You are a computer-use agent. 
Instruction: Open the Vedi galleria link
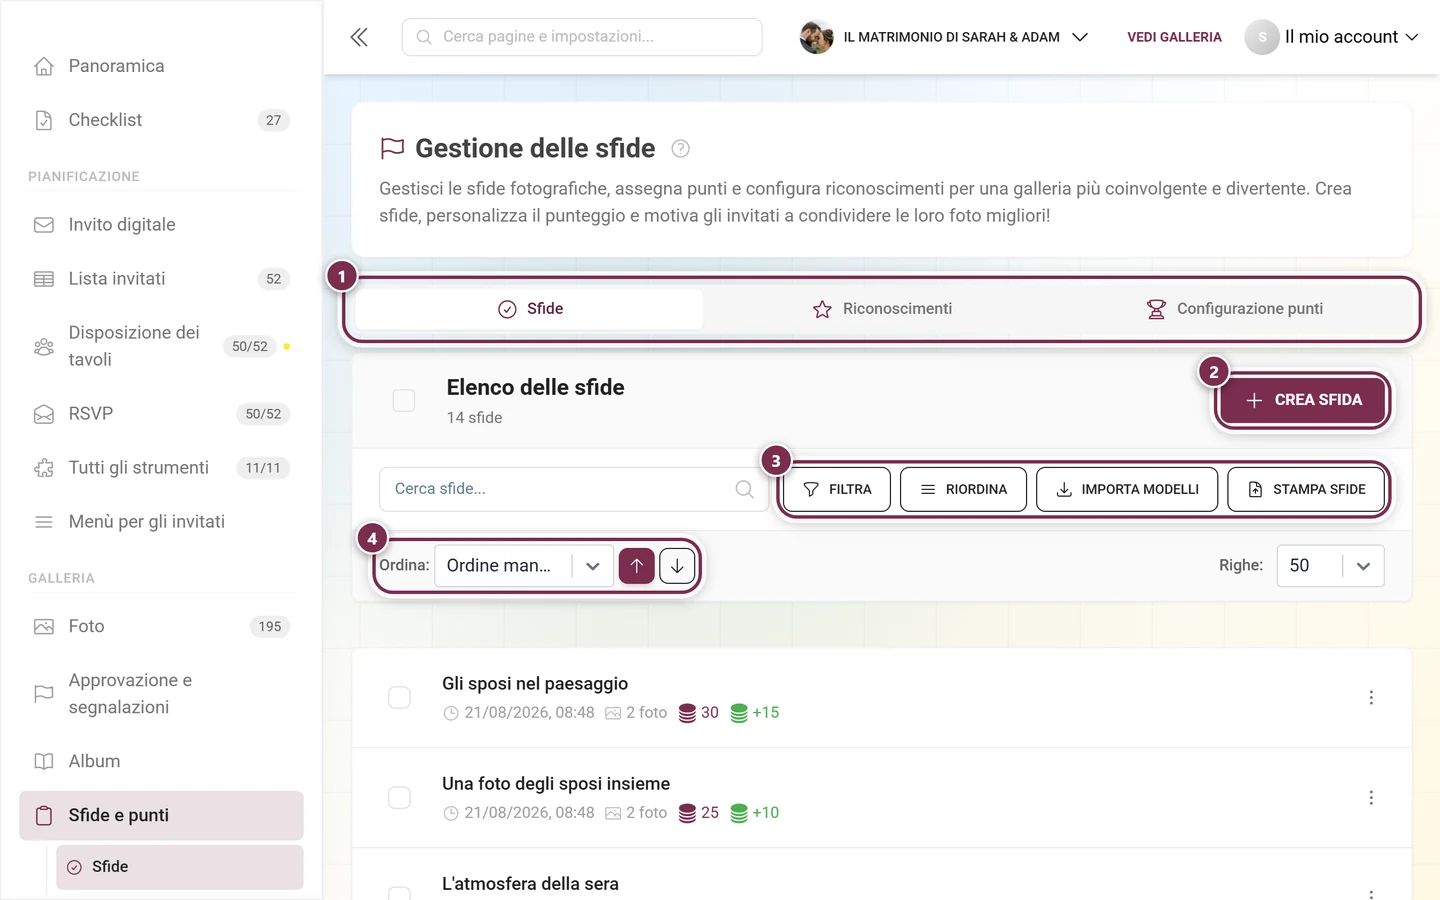coord(1174,37)
